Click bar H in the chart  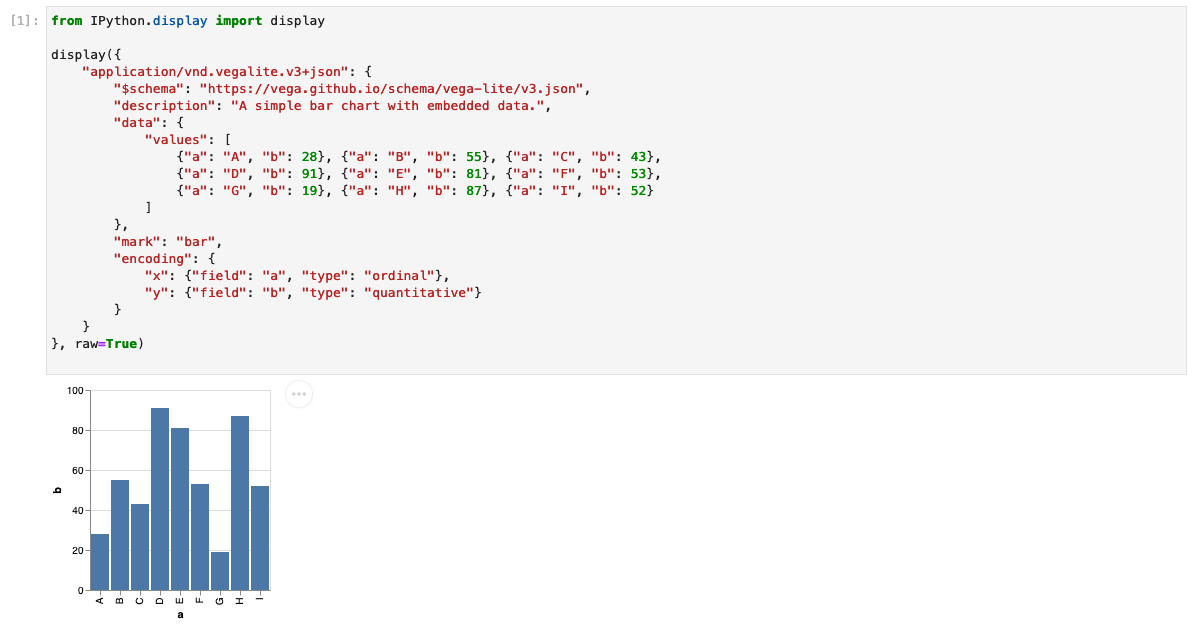pos(240,503)
